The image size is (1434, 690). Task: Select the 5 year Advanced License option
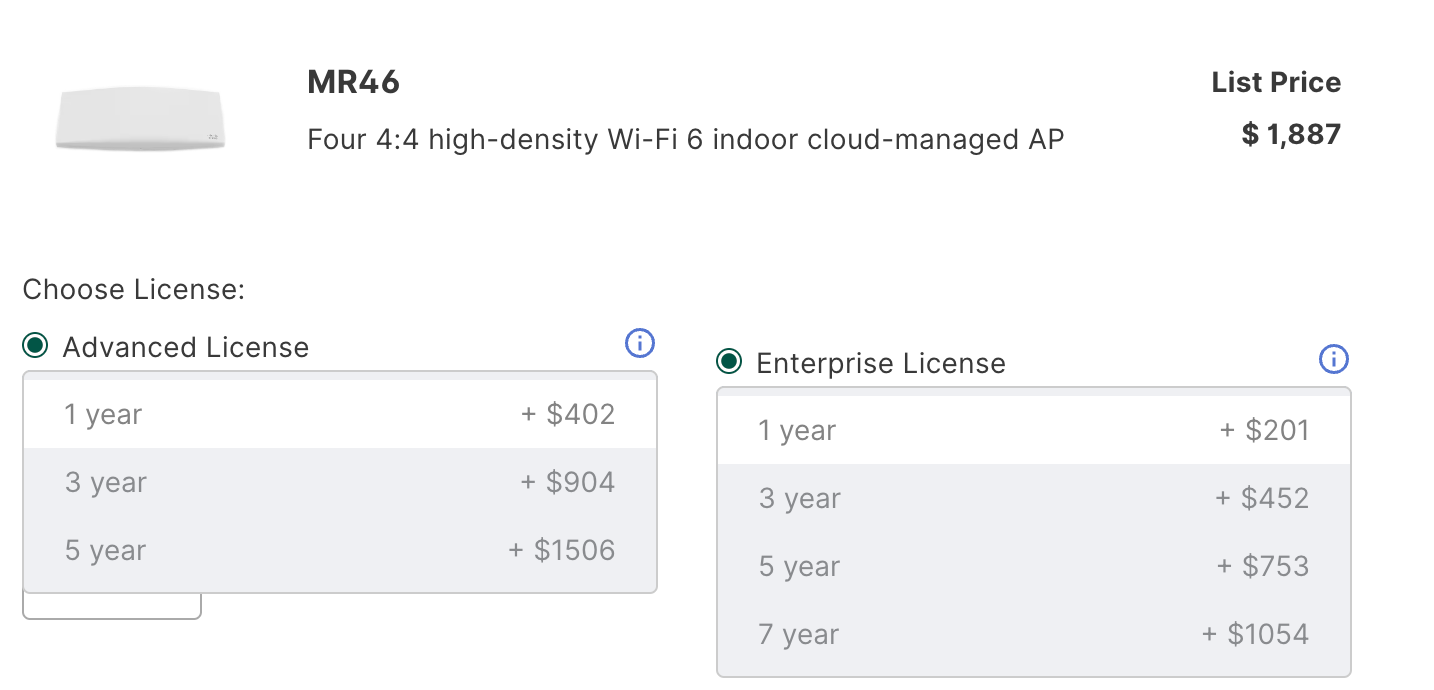pyautogui.click(x=340, y=549)
